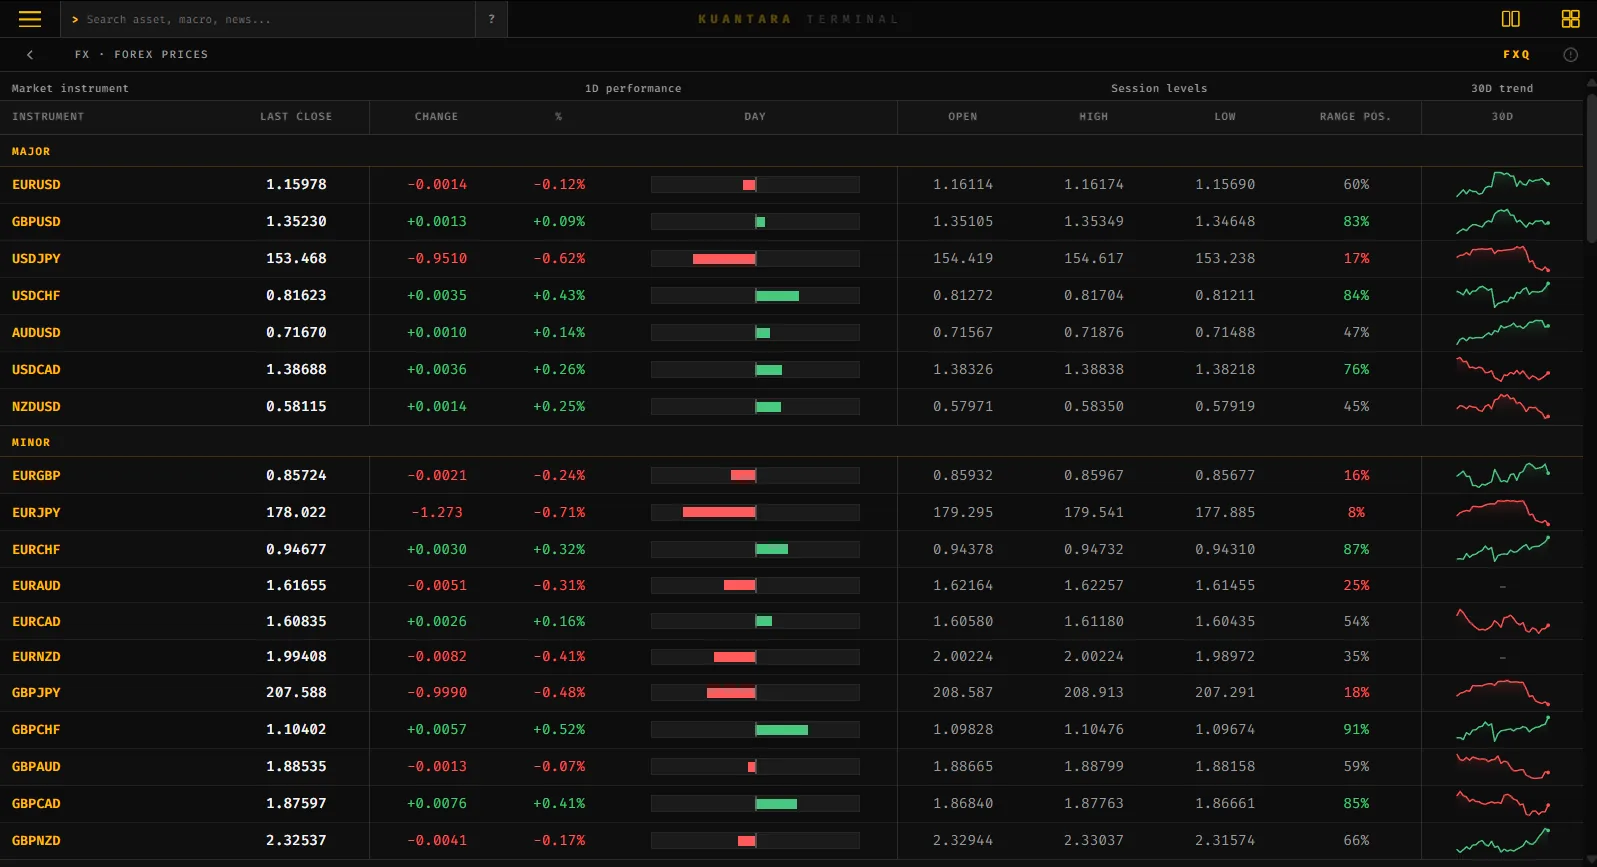Select the USDCAD high 1.38838
Screen dimensions: 1597x867
point(1094,370)
